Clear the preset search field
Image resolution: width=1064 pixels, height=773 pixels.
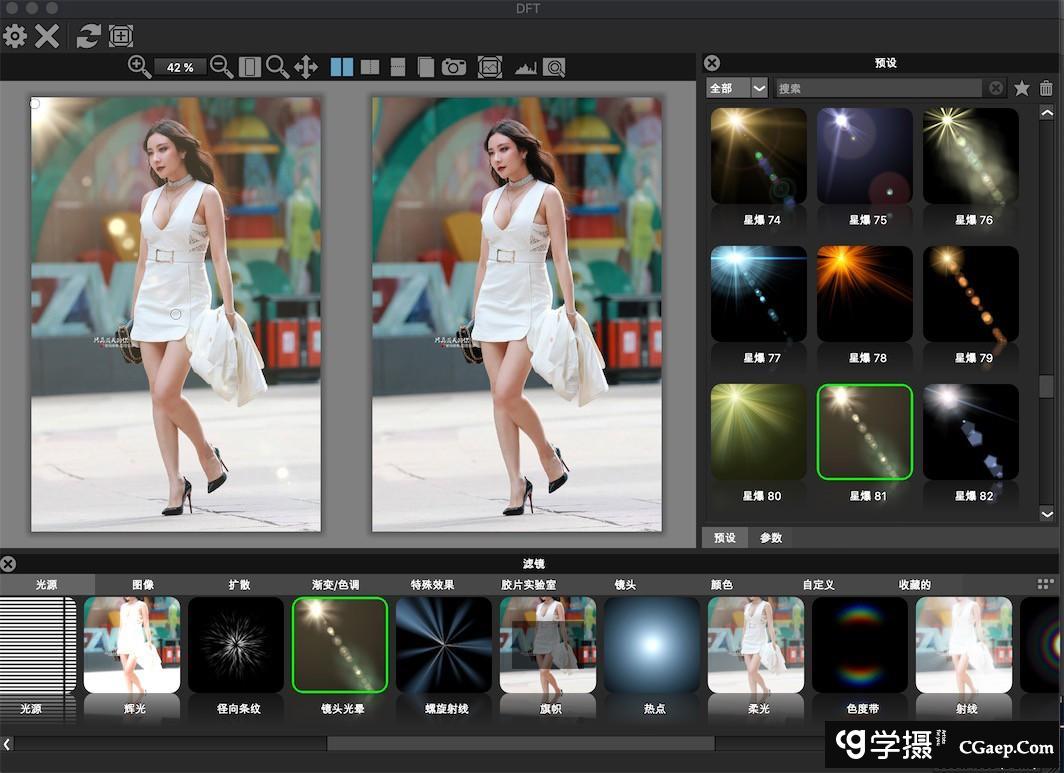click(x=996, y=88)
